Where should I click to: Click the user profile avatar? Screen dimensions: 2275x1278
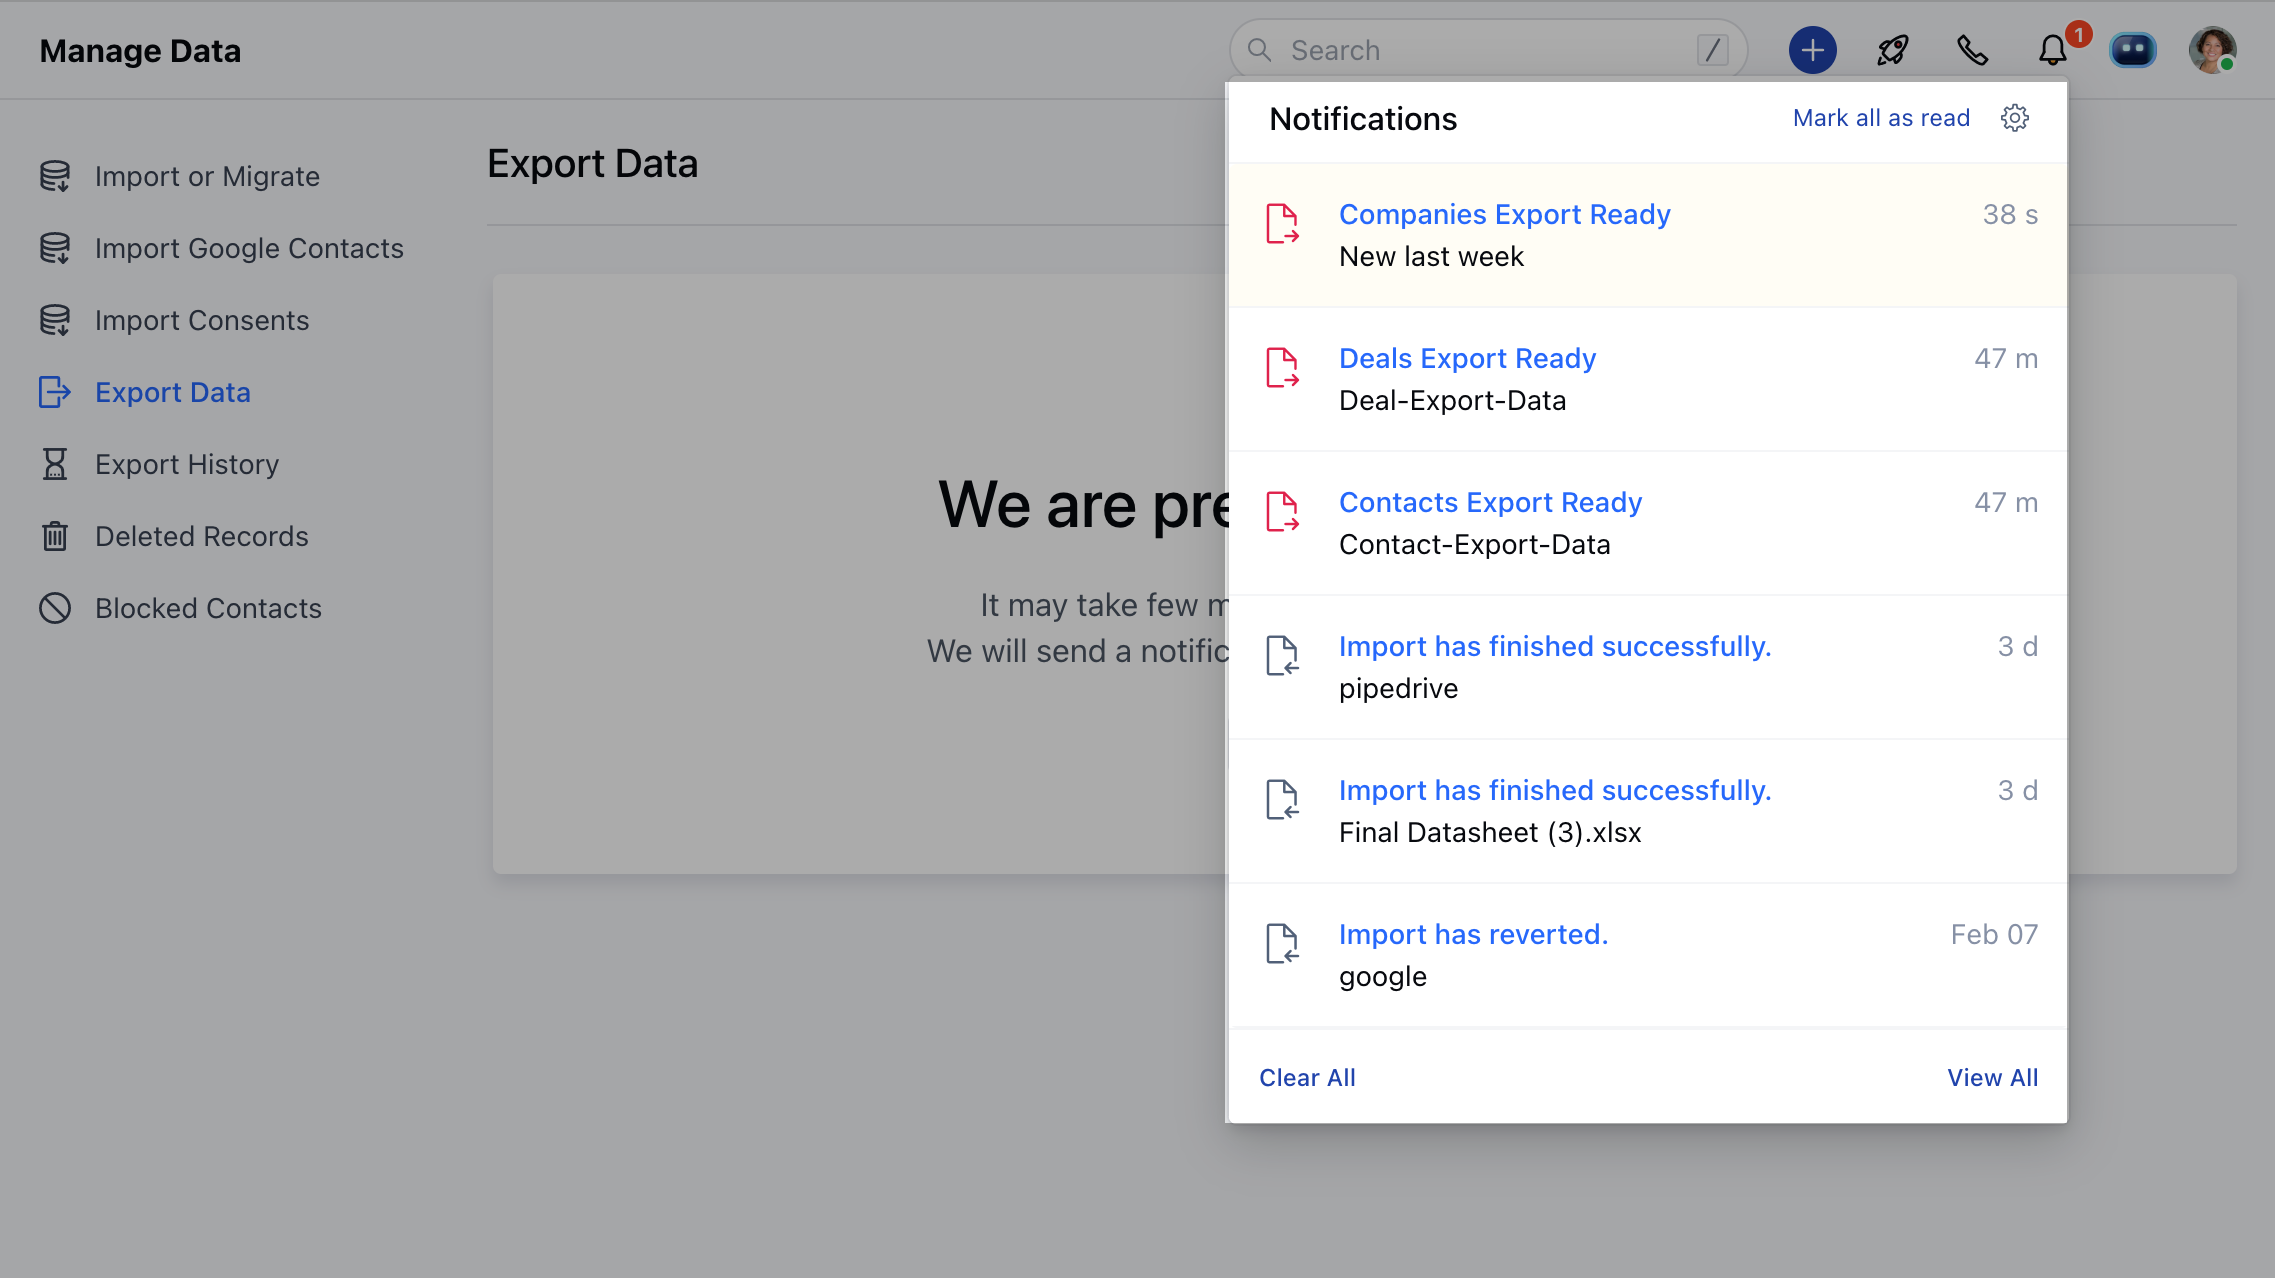2212,50
